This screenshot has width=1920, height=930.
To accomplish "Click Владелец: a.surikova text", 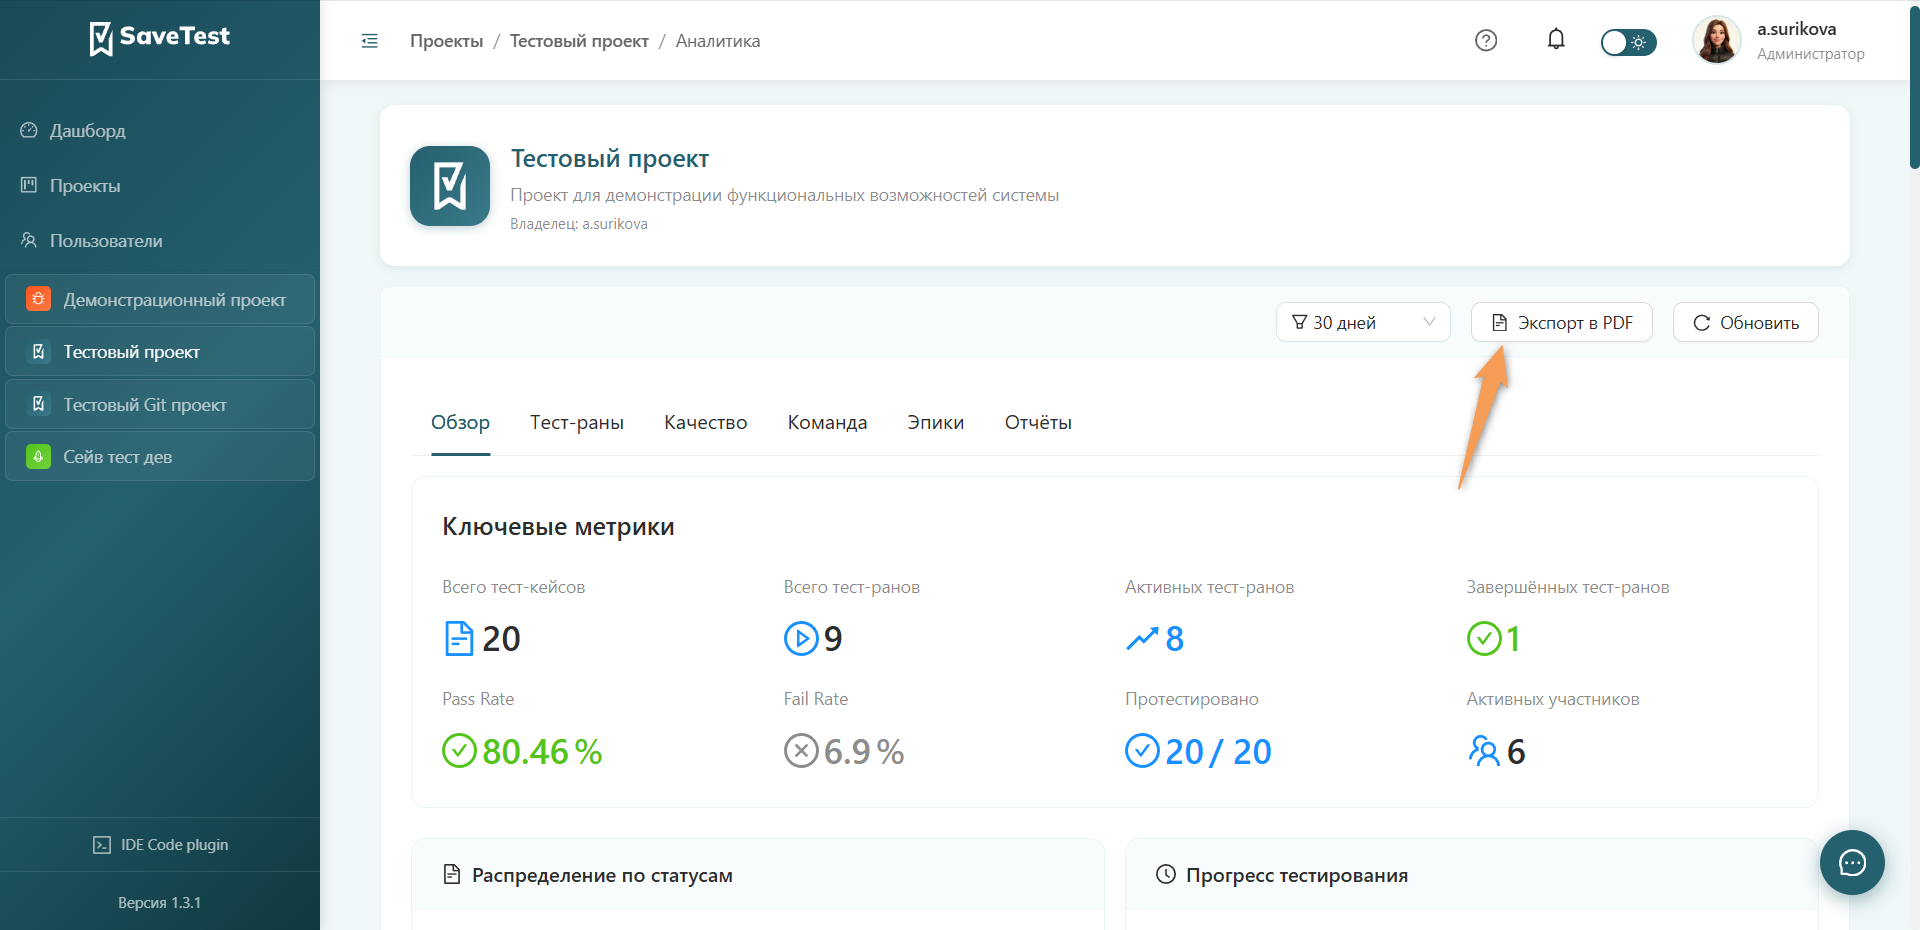I will tap(579, 224).
